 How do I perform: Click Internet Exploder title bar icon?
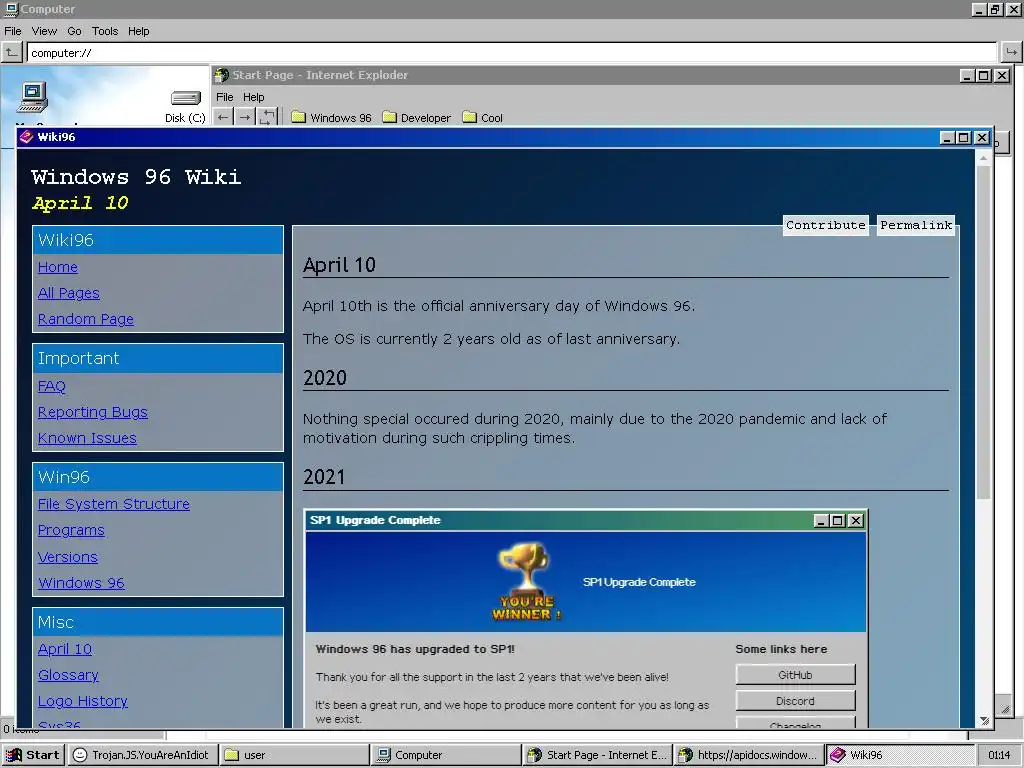pos(222,75)
